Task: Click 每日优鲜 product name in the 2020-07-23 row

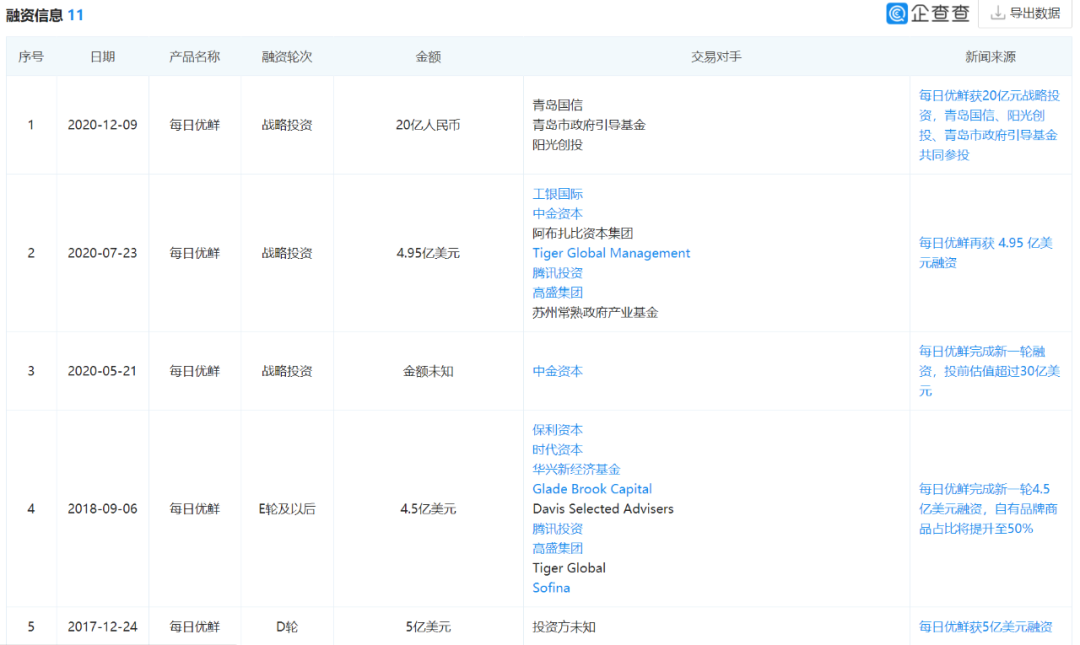Action: 195,253
